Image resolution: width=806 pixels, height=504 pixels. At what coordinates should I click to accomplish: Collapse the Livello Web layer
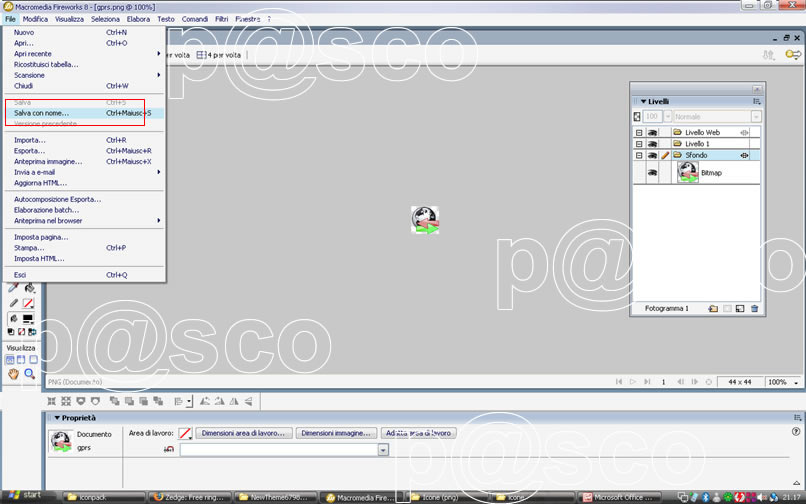click(639, 133)
